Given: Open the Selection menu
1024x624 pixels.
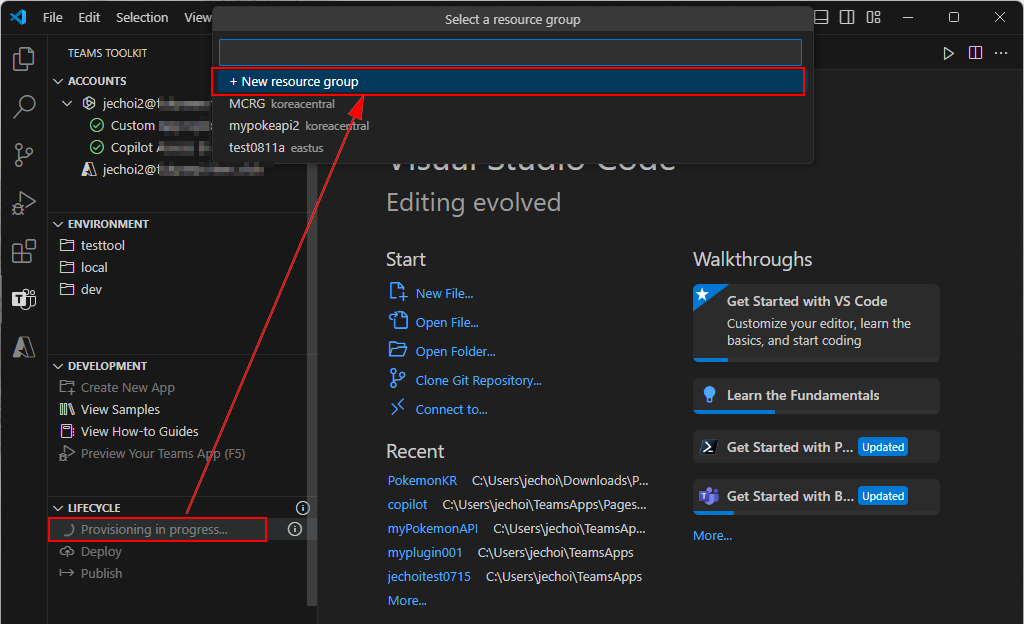Looking at the screenshot, I should pyautogui.click(x=142, y=18).
